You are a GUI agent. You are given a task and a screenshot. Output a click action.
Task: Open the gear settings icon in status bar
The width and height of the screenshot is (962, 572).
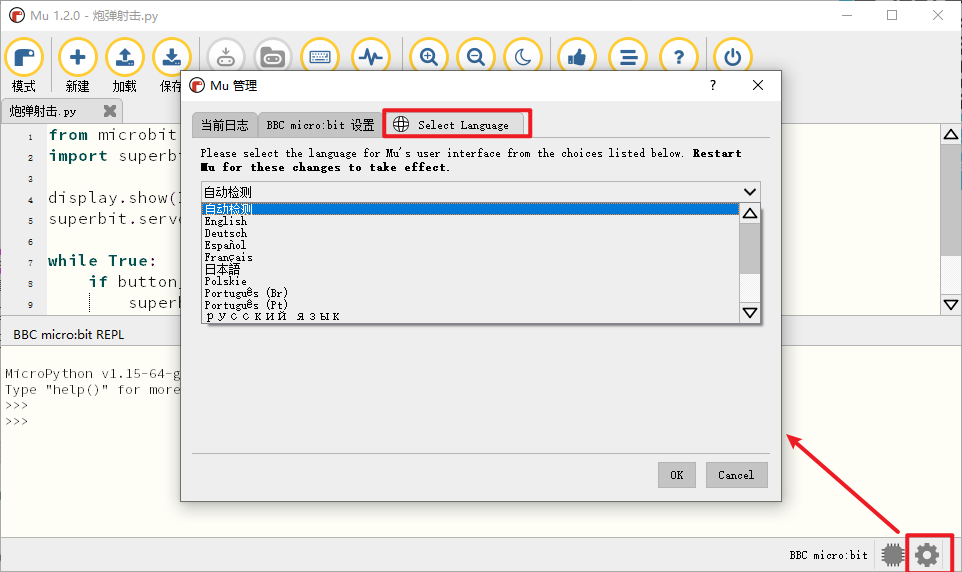(x=927, y=554)
